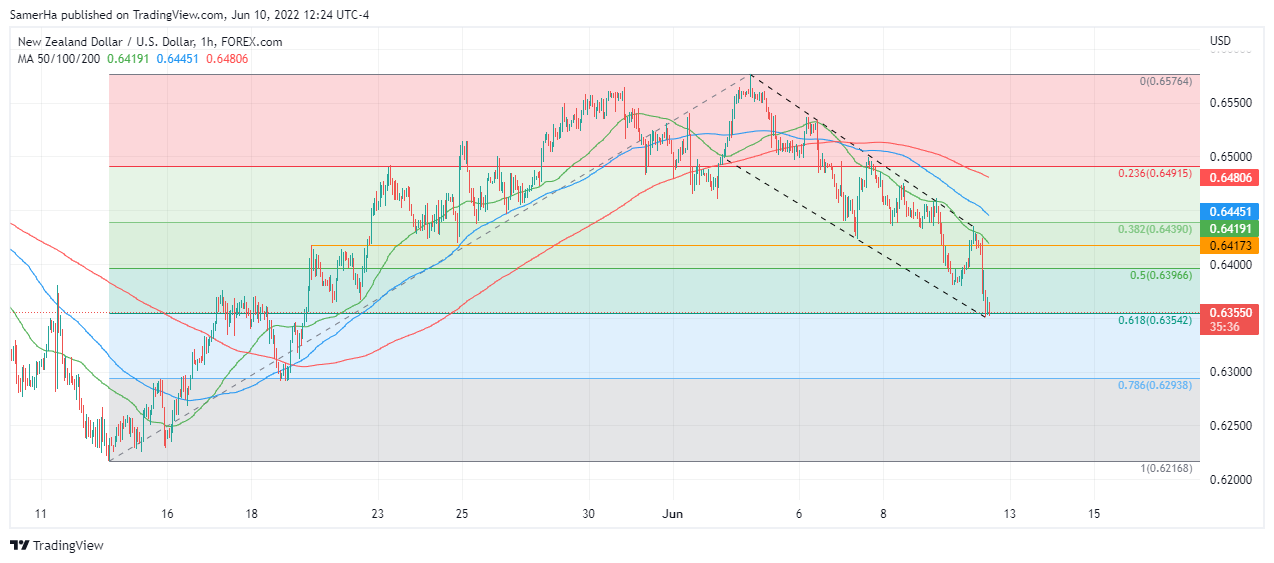Click the Jun marker on the time axis
1274x563 pixels.
[x=671, y=514]
